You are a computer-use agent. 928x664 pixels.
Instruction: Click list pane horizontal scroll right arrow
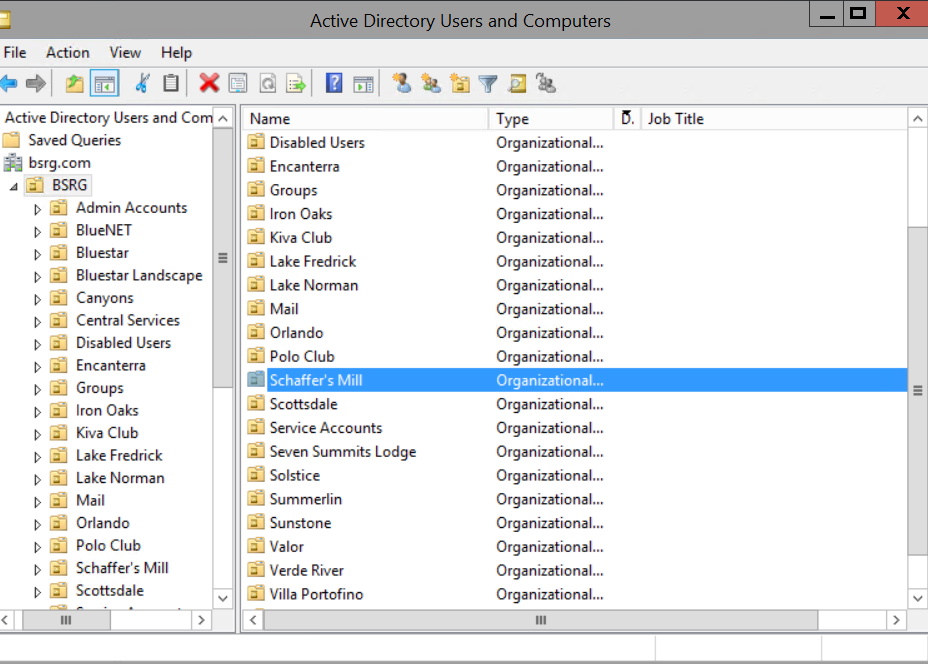[x=896, y=620]
